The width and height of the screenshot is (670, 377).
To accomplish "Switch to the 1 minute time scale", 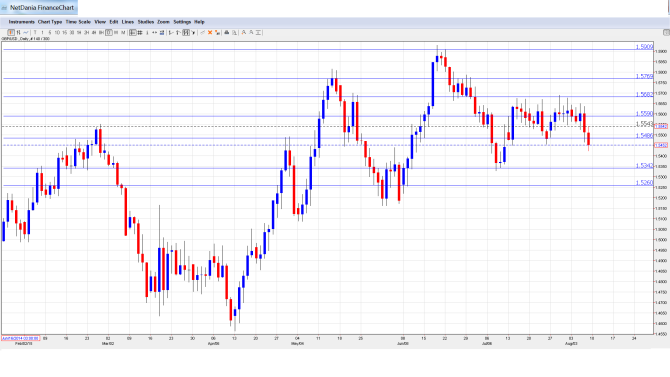I will tap(42, 32).
